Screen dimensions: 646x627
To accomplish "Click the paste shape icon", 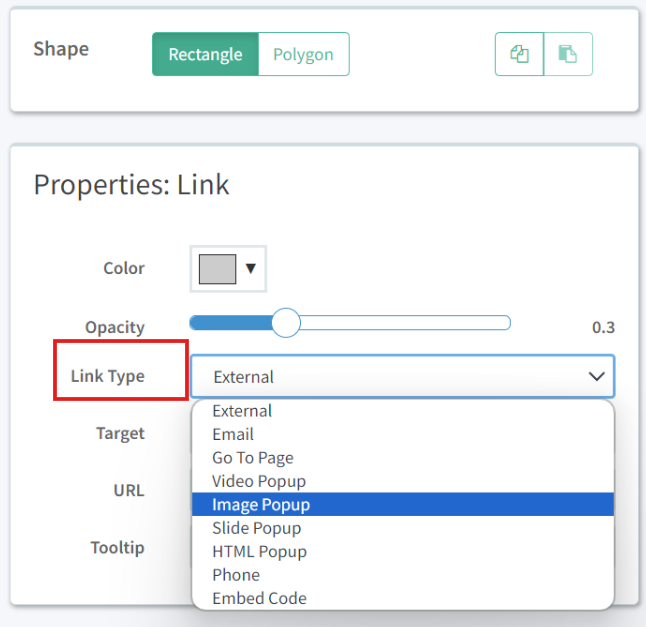I will (568, 54).
